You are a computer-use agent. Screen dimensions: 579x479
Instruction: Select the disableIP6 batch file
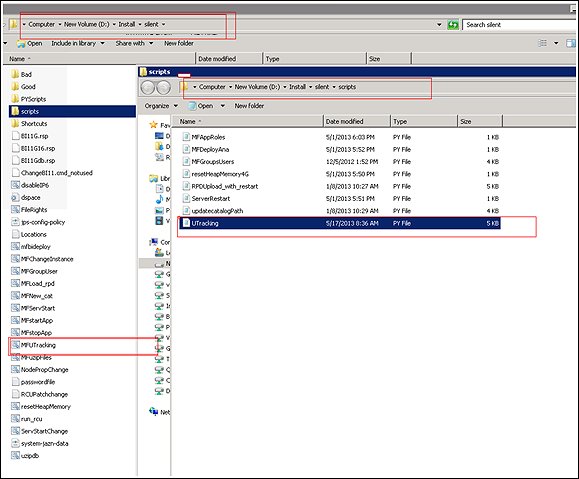30,185
